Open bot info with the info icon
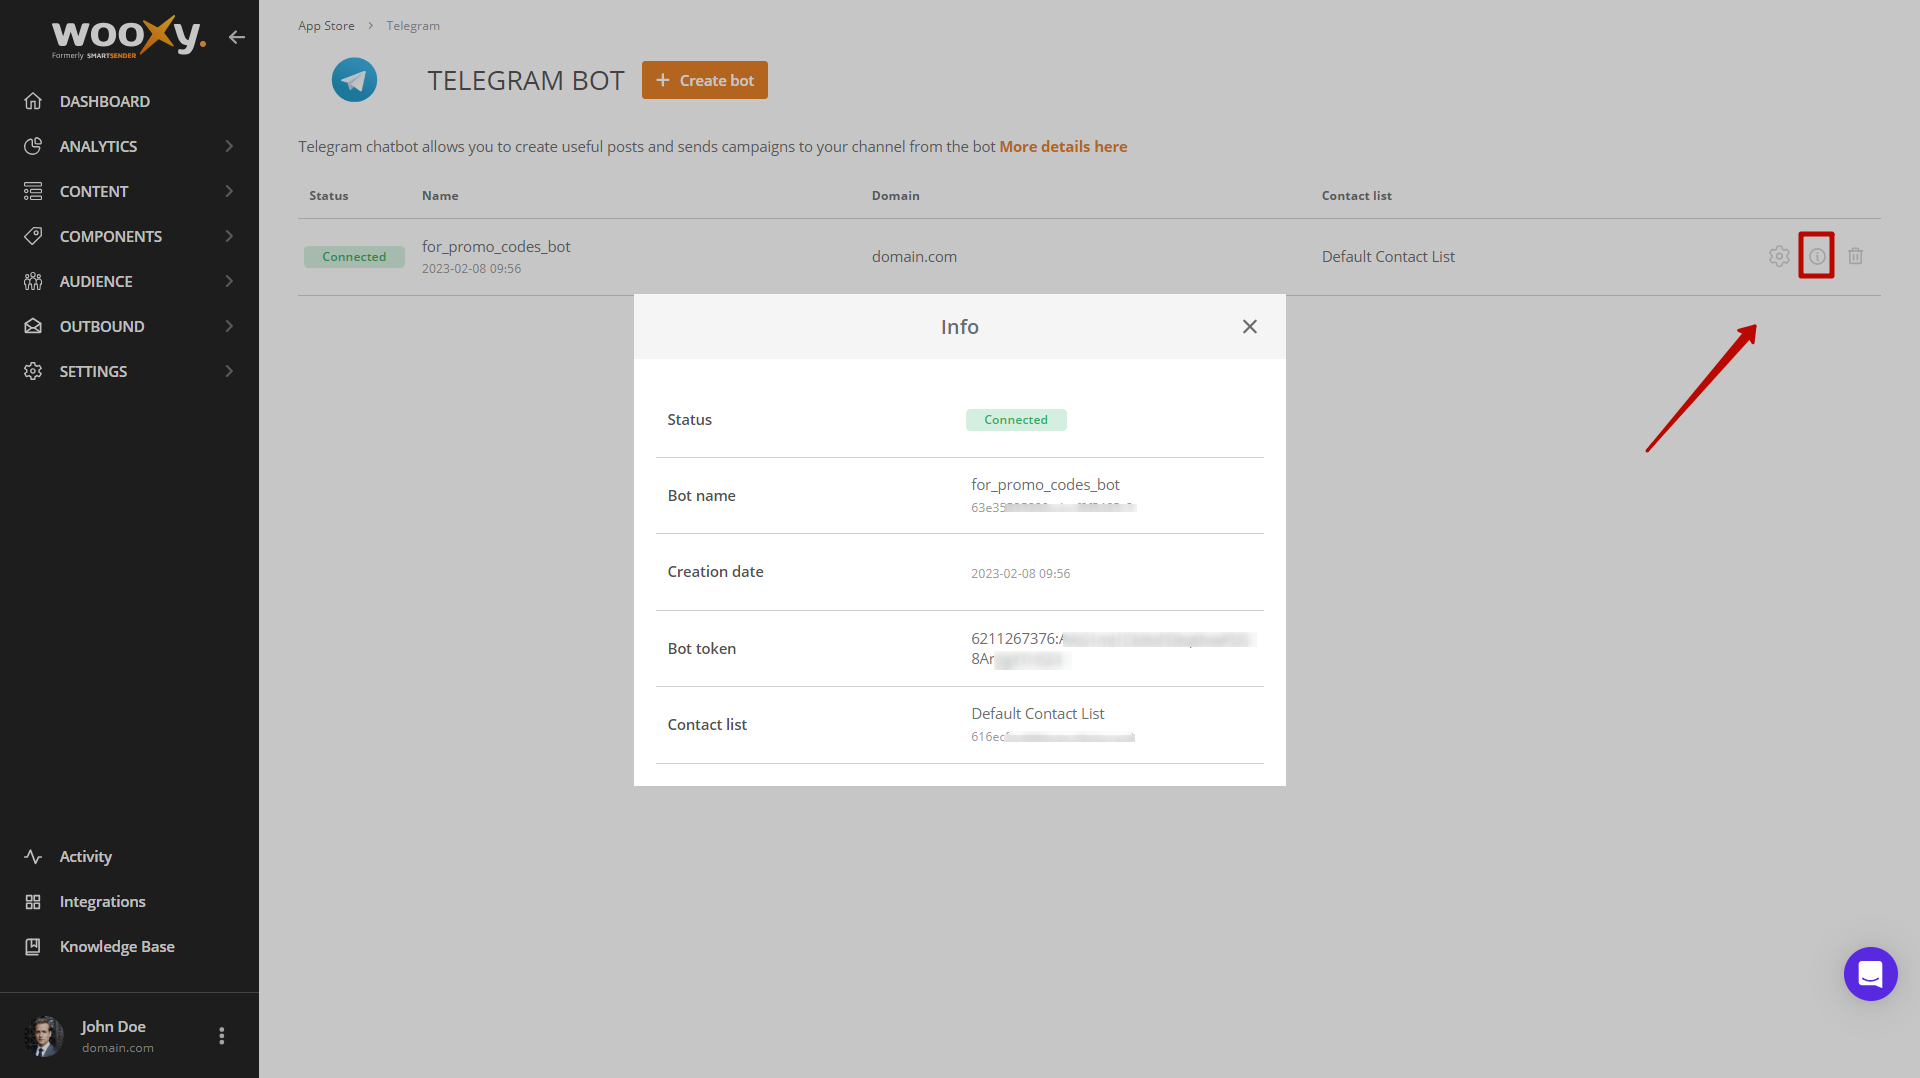Screen dimensions: 1920x1078 (x=1816, y=256)
